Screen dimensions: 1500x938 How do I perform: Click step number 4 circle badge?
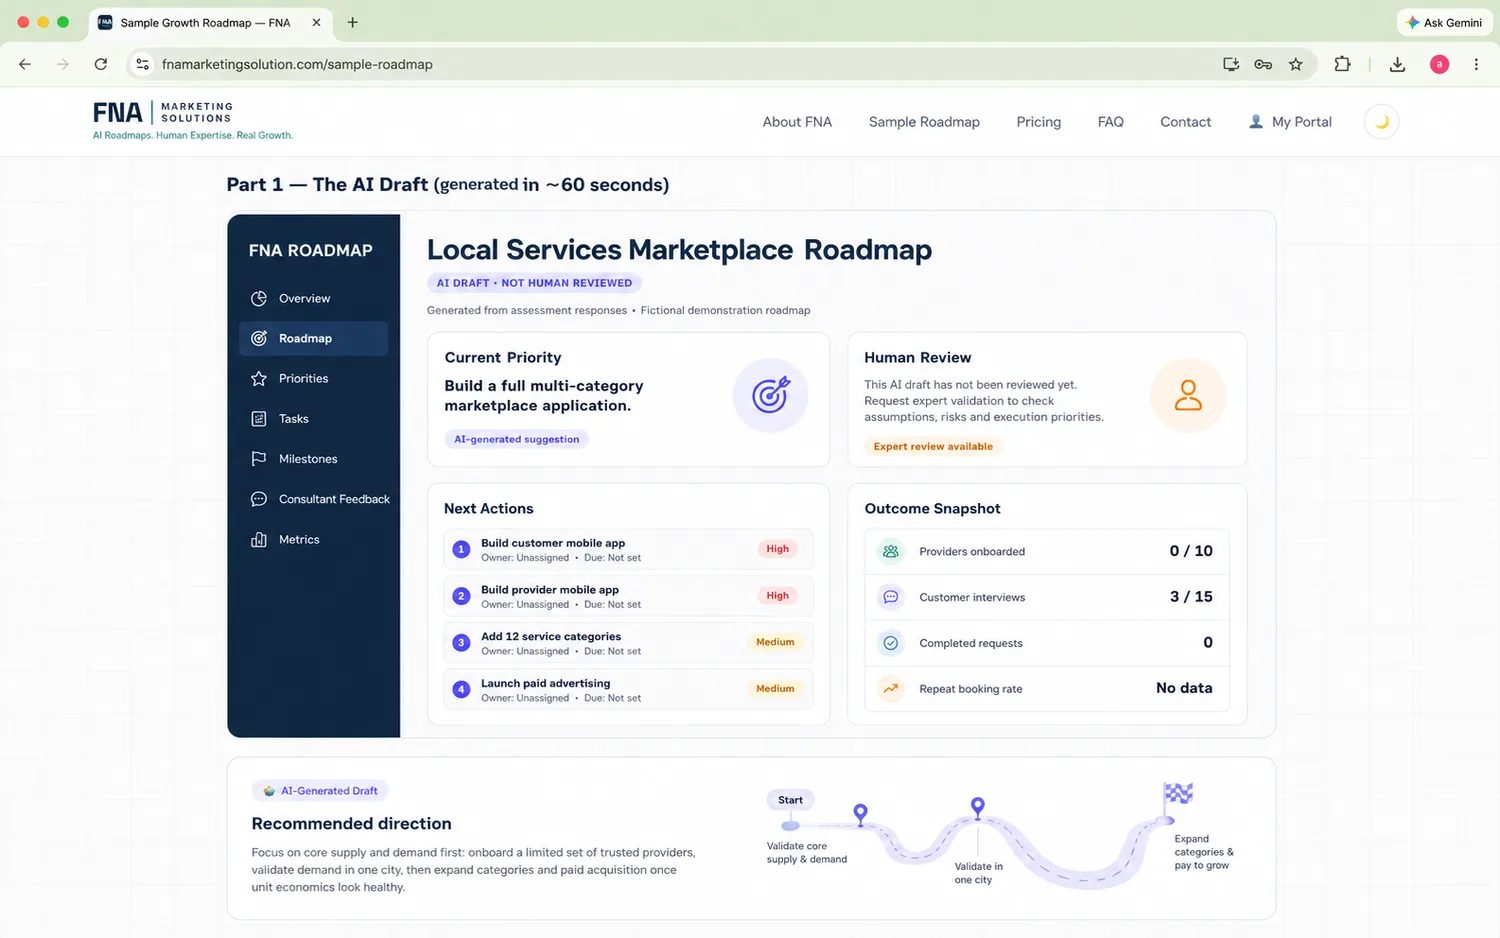point(461,689)
